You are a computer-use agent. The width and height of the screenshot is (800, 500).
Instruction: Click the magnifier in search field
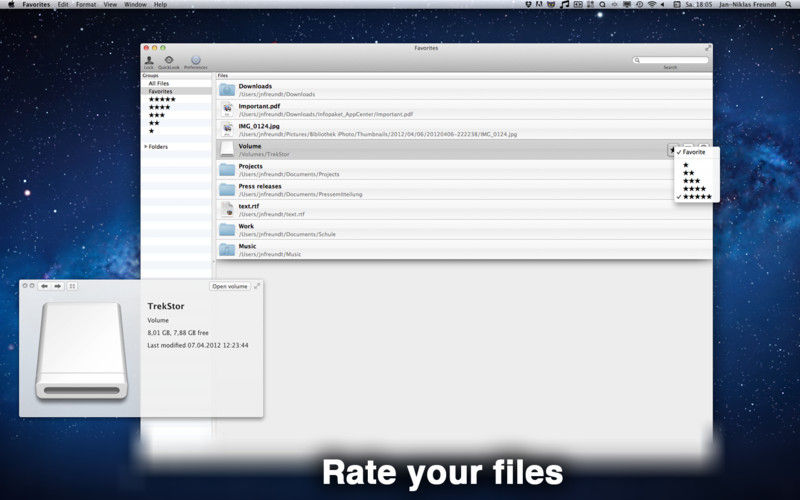[x=637, y=60]
